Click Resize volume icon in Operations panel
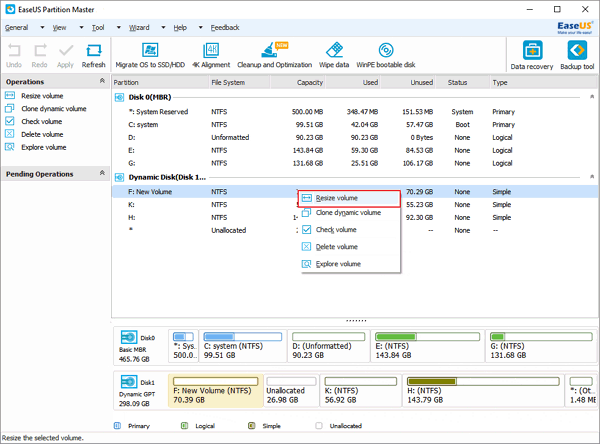Image resolution: width=600 pixels, height=444 pixels. pyautogui.click(x=10, y=96)
